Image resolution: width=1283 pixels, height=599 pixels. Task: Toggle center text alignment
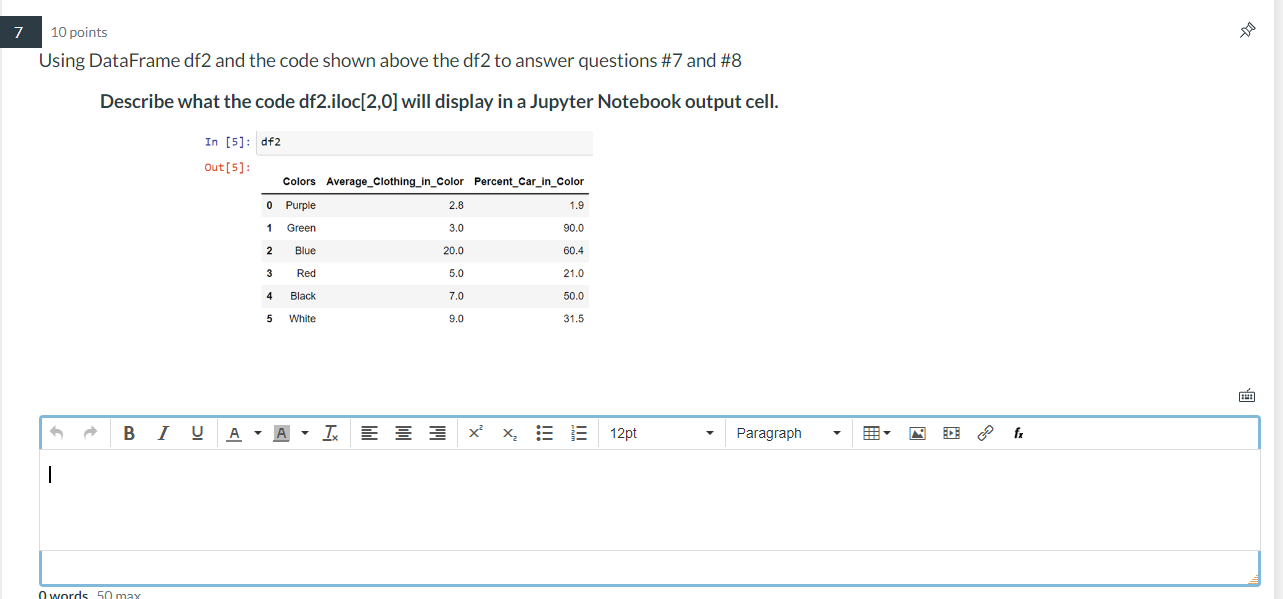[x=402, y=432]
